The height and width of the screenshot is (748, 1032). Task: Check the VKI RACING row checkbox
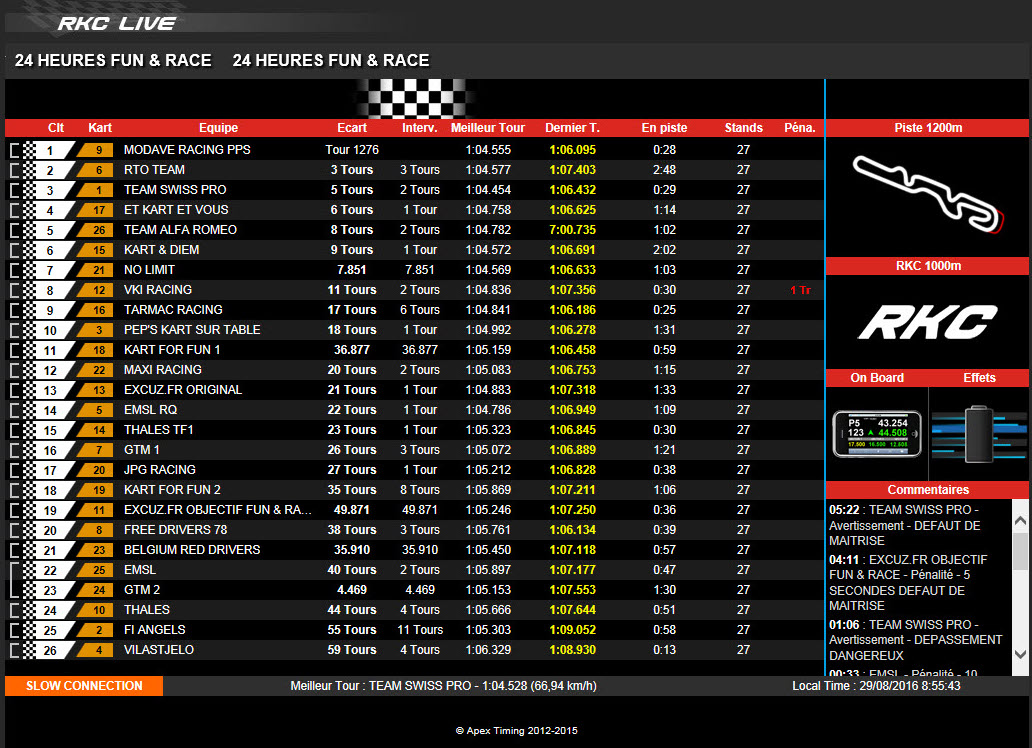(x=15, y=290)
